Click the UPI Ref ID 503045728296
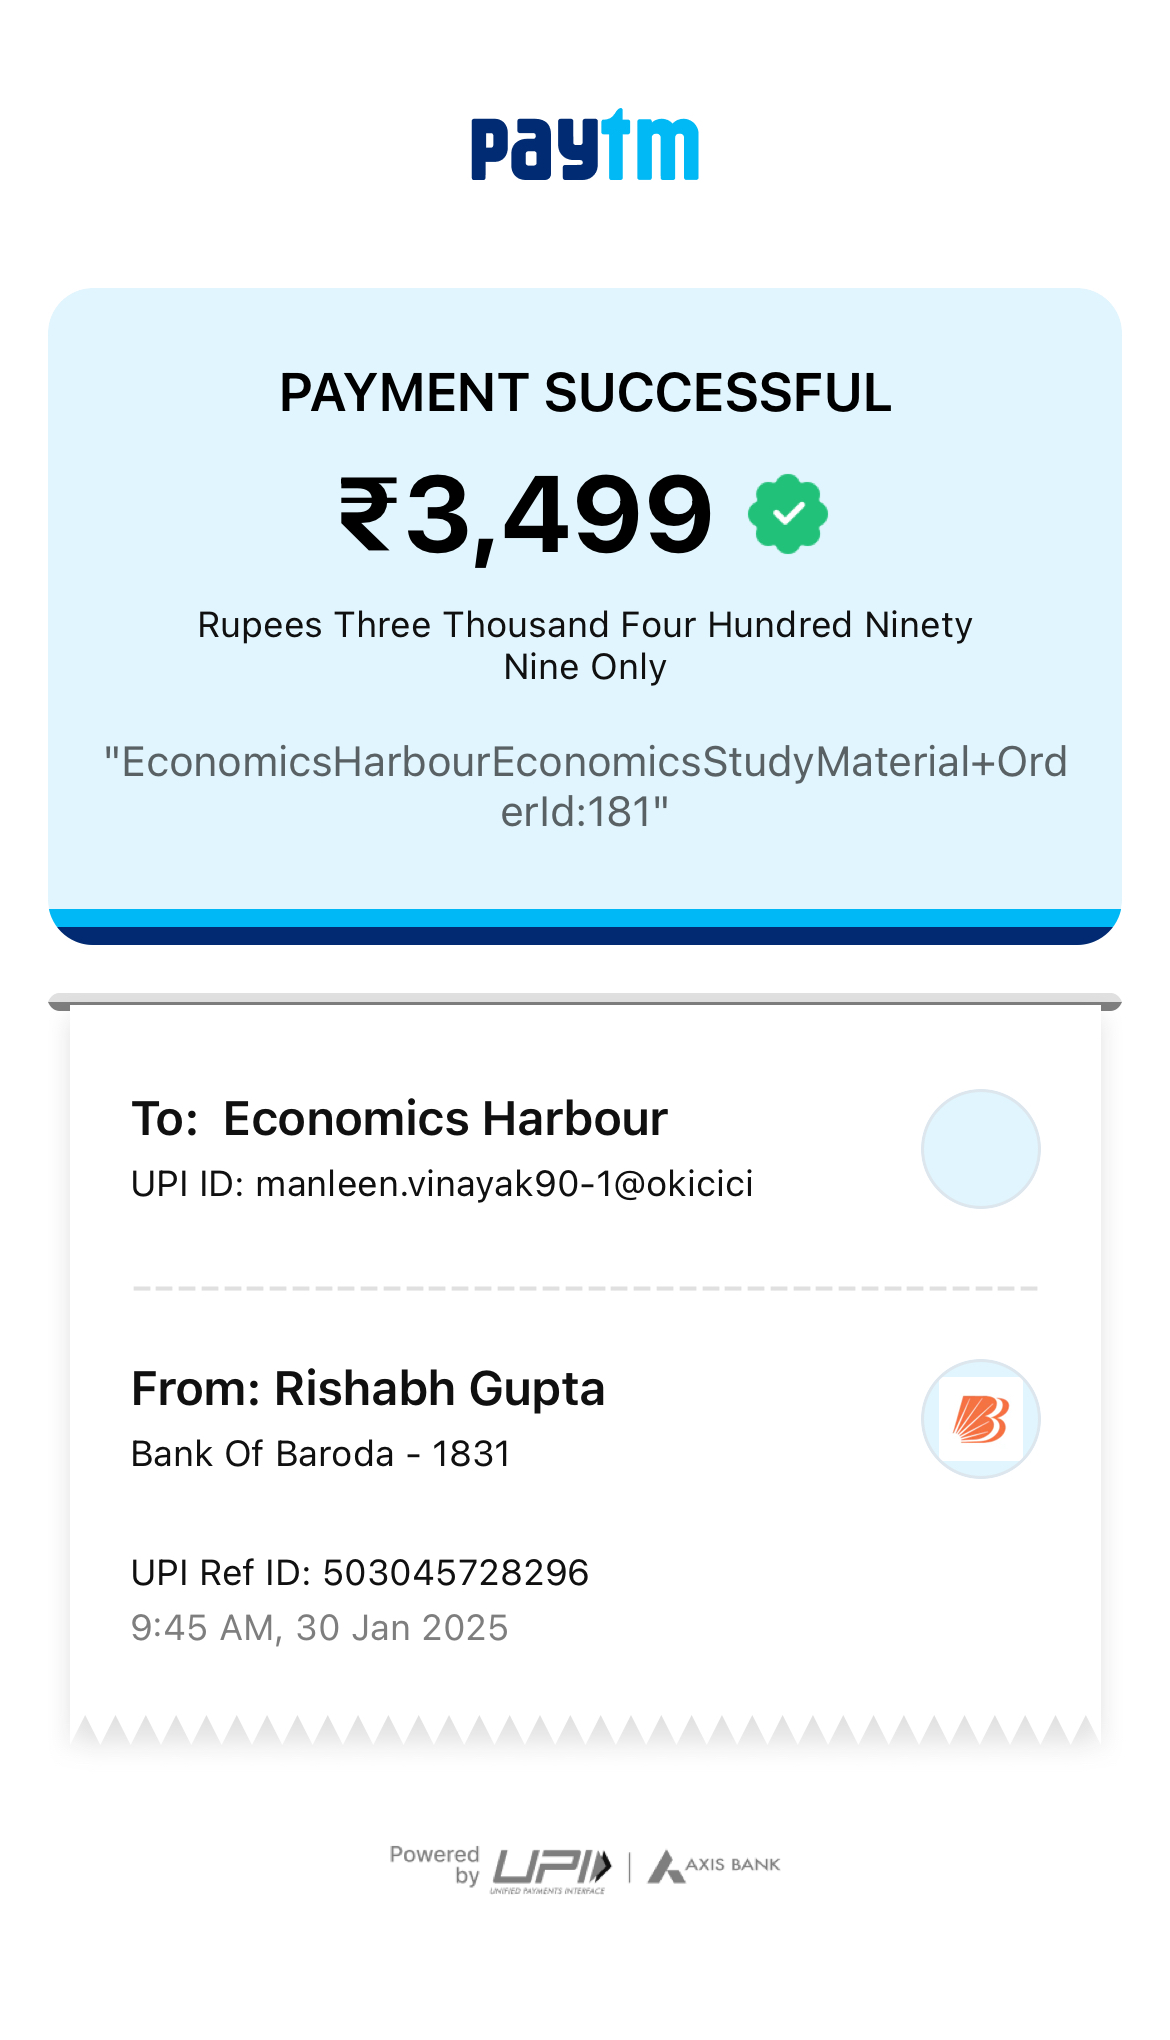This screenshot has width=1170, height=2040. click(x=455, y=1573)
